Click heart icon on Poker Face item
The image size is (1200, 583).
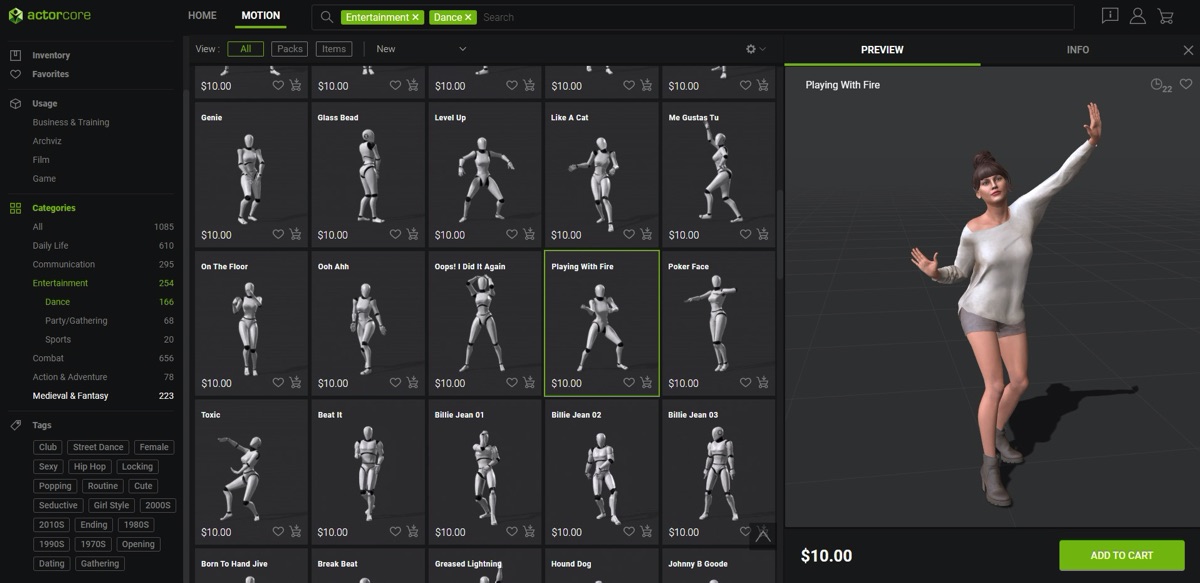(x=746, y=382)
